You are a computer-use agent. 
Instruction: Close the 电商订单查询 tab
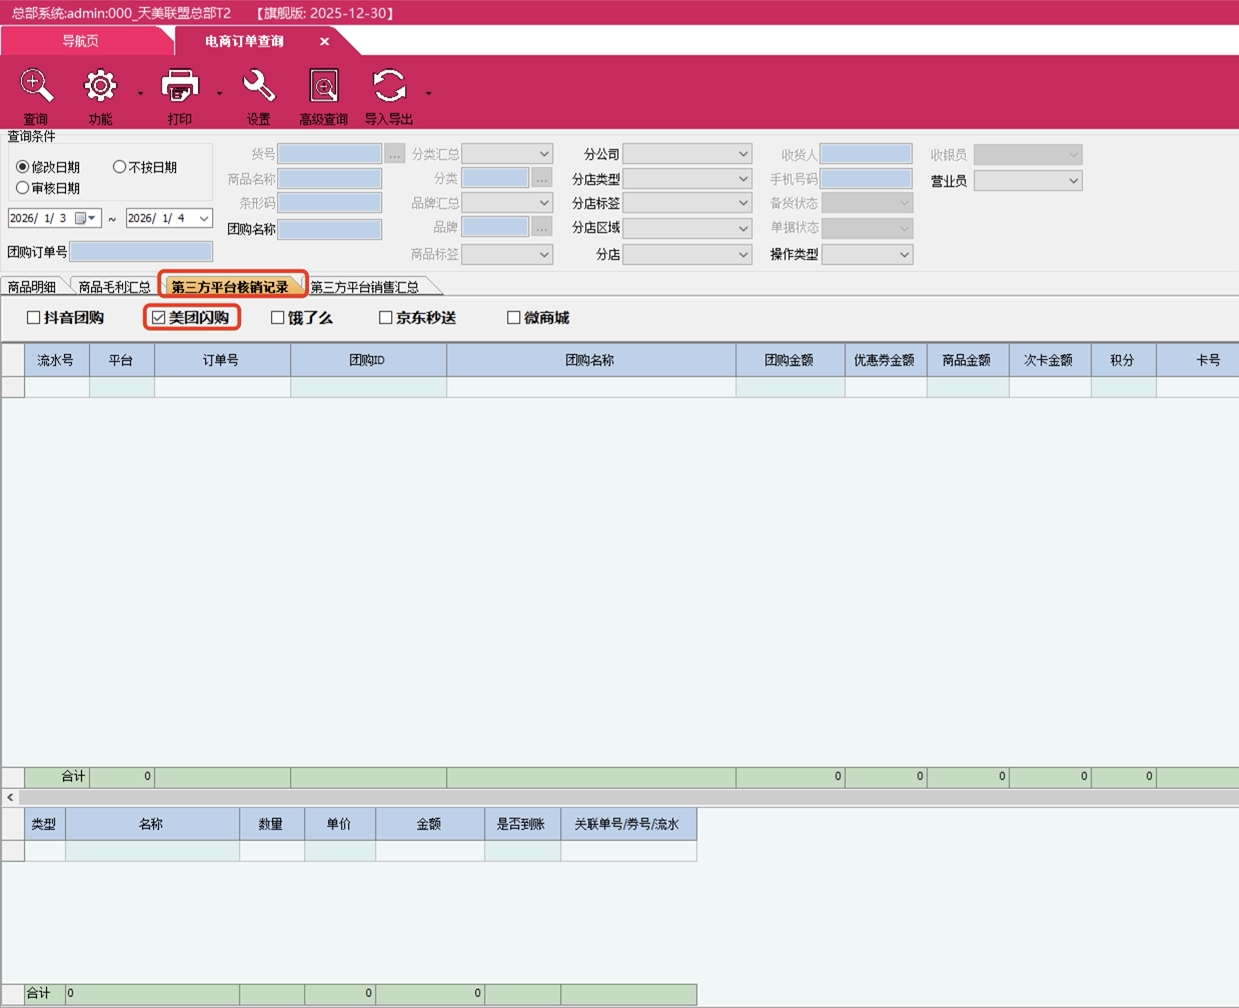[324, 42]
